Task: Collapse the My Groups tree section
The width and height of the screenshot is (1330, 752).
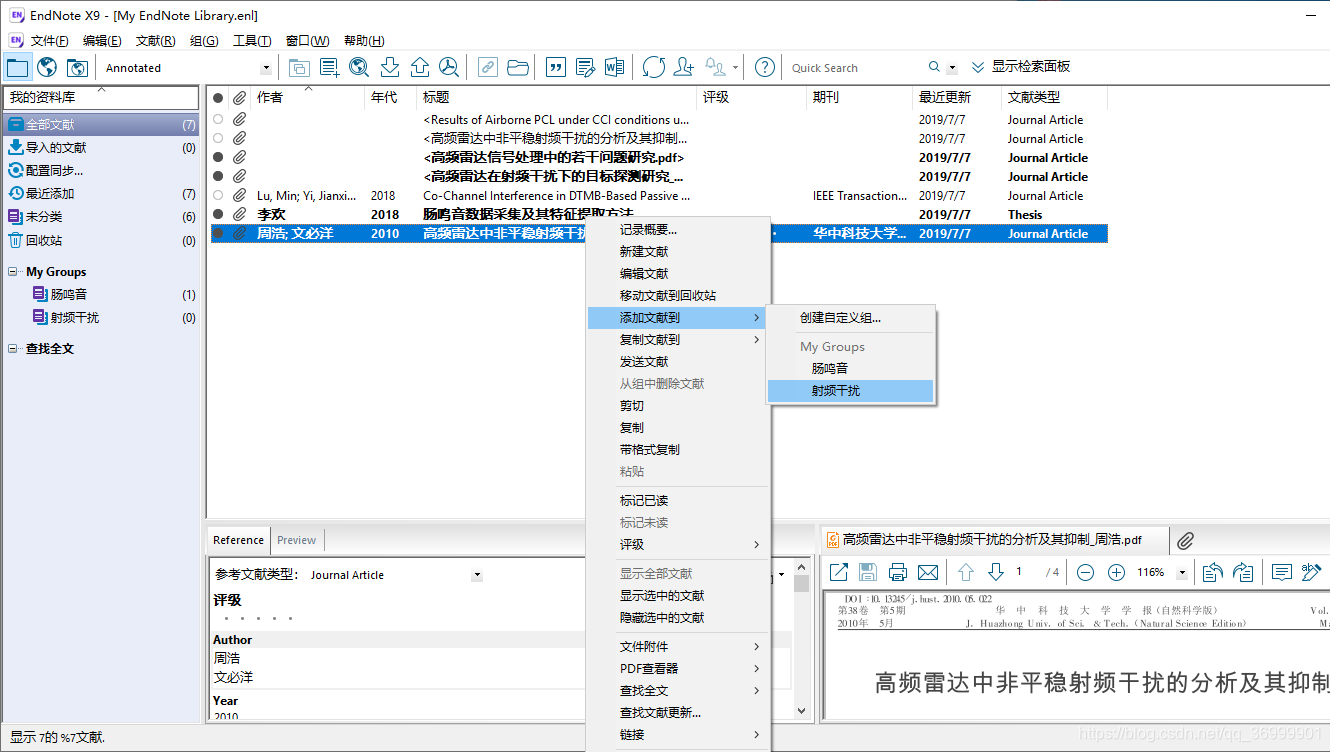Action: [13, 272]
